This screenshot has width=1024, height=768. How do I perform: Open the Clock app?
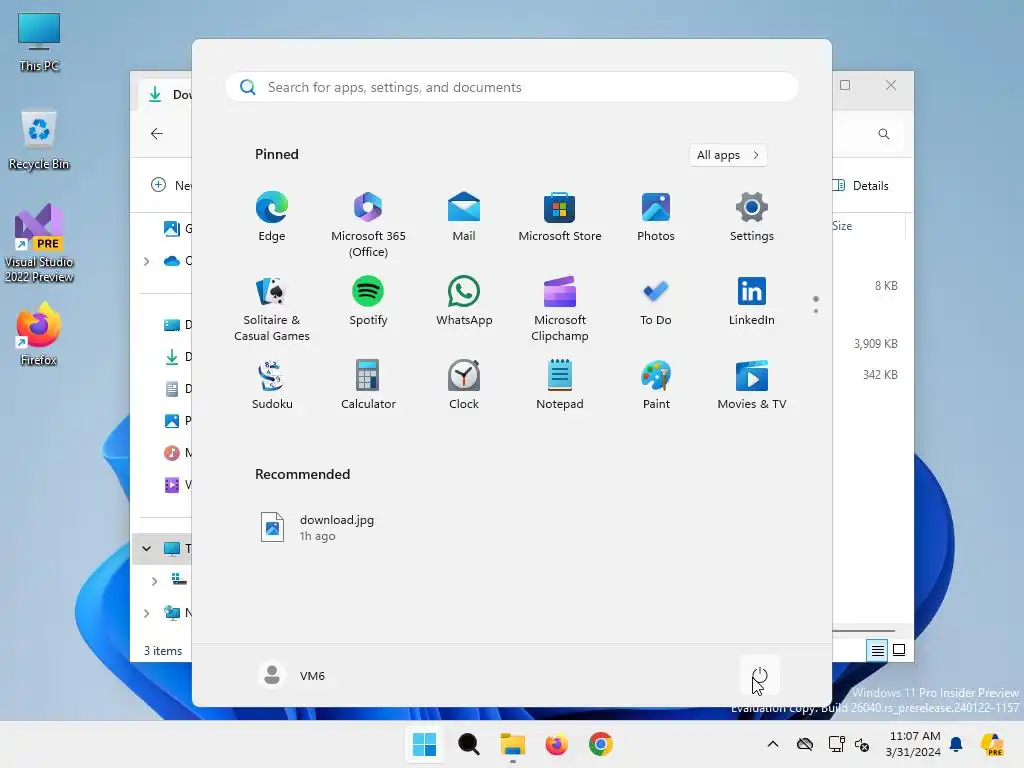pyautogui.click(x=464, y=385)
